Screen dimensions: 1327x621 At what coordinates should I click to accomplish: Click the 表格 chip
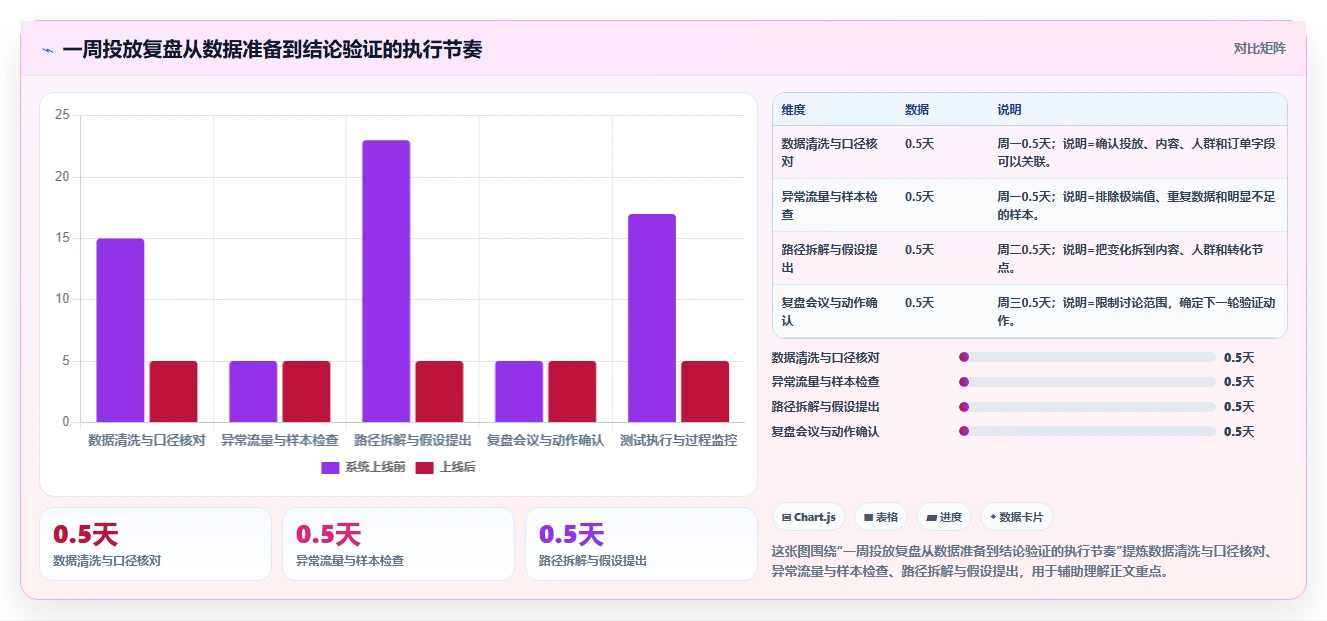(881, 517)
